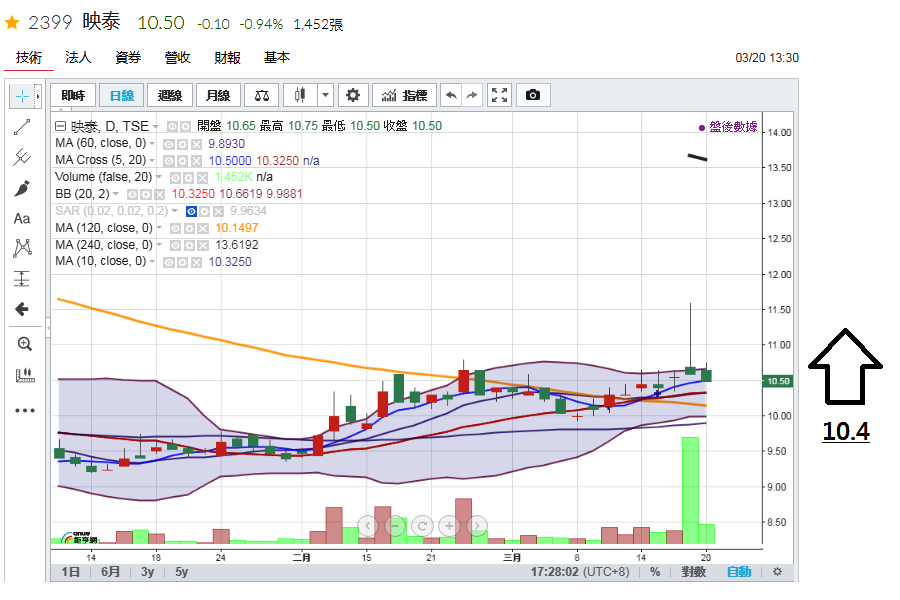Image resolution: width=900 pixels, height=600 pixels.
Task: Toggle 對數 logarithmic scale
Action: (693, 572)
